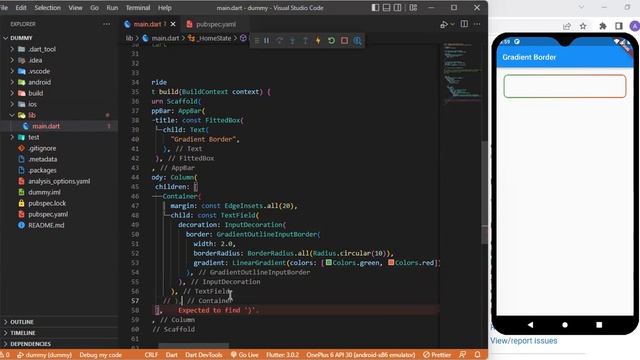Pause the debug session

[x=267, y=40]
